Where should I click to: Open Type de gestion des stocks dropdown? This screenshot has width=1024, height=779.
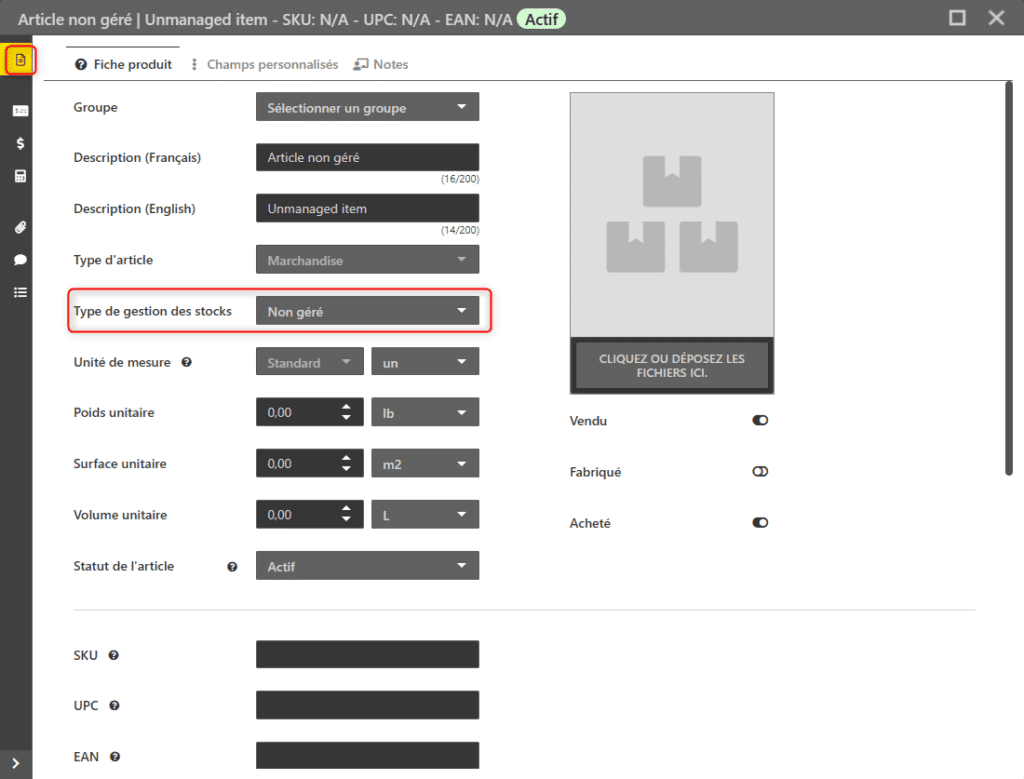367,312
